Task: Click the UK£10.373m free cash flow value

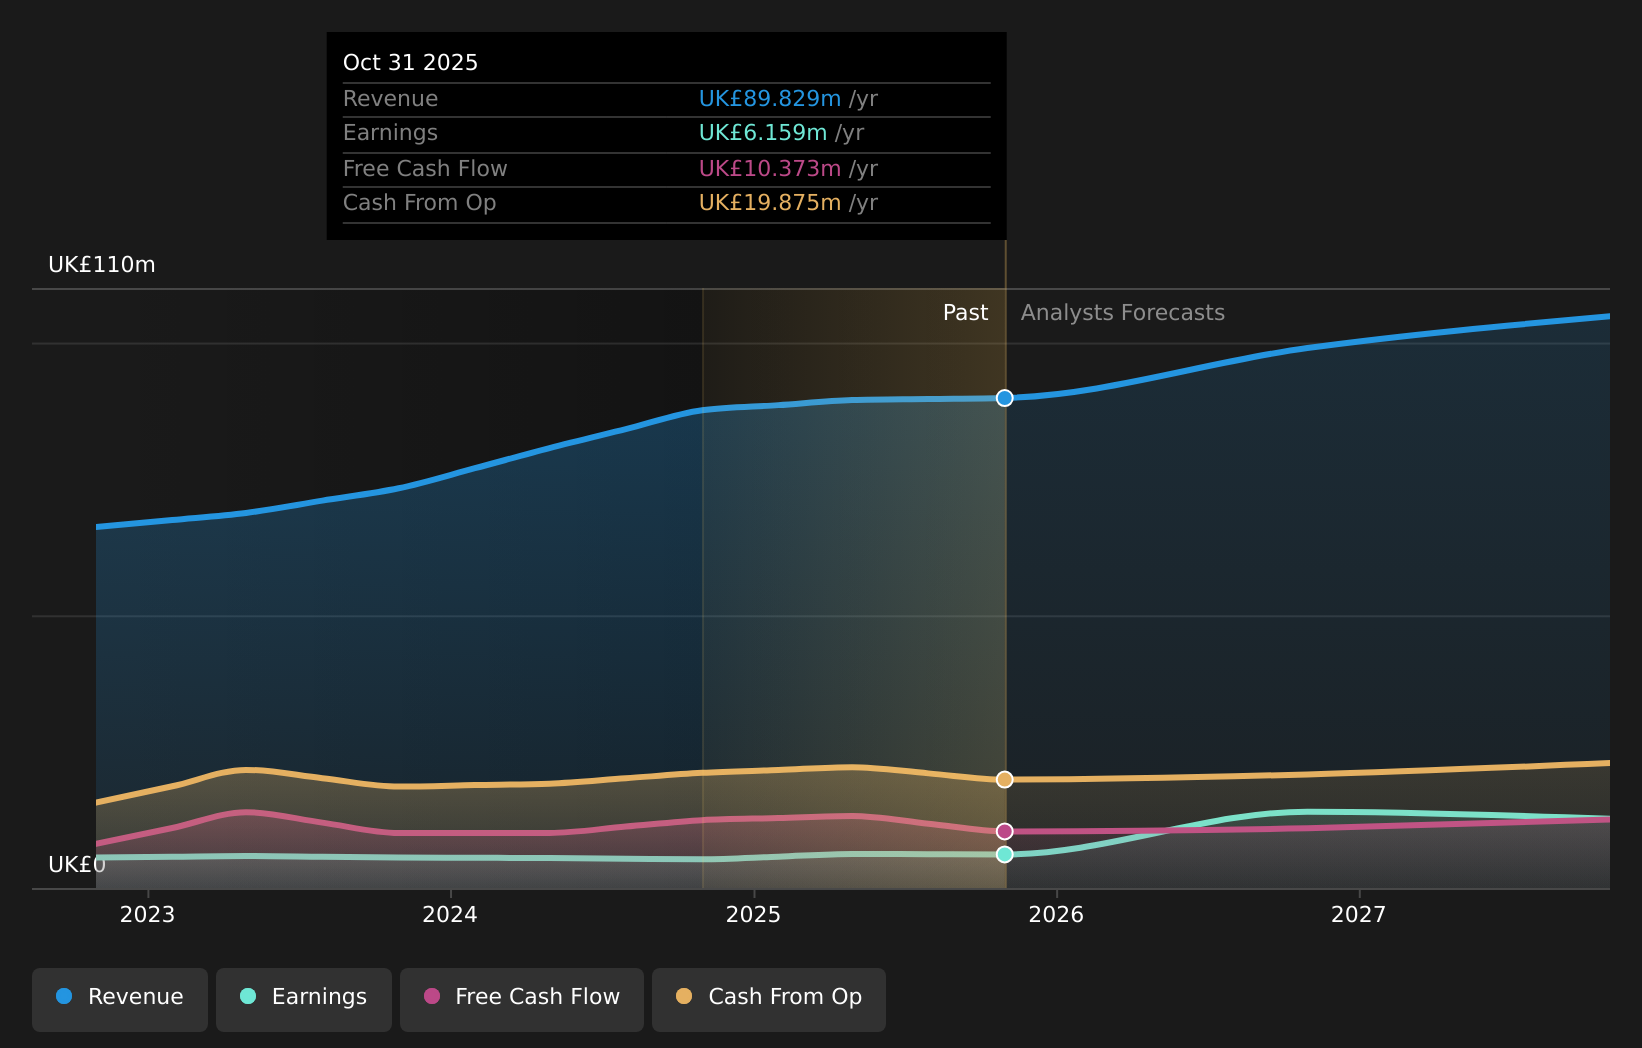Action: (x=770, y=168)
